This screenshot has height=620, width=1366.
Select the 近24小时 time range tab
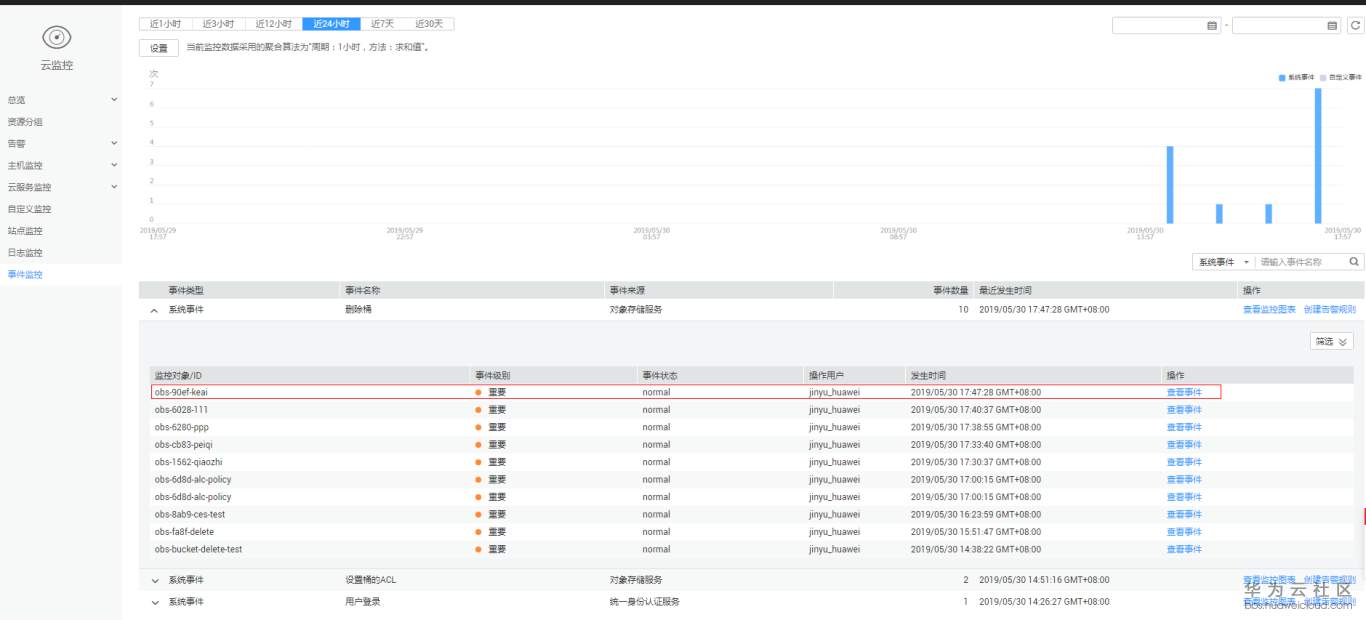tap(331, 24)
